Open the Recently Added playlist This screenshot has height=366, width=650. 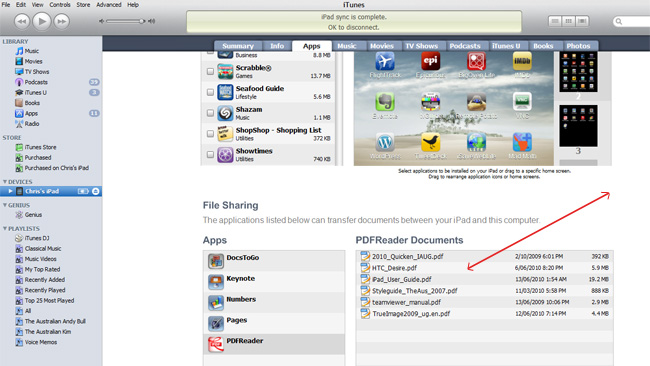tap(44, 280)
